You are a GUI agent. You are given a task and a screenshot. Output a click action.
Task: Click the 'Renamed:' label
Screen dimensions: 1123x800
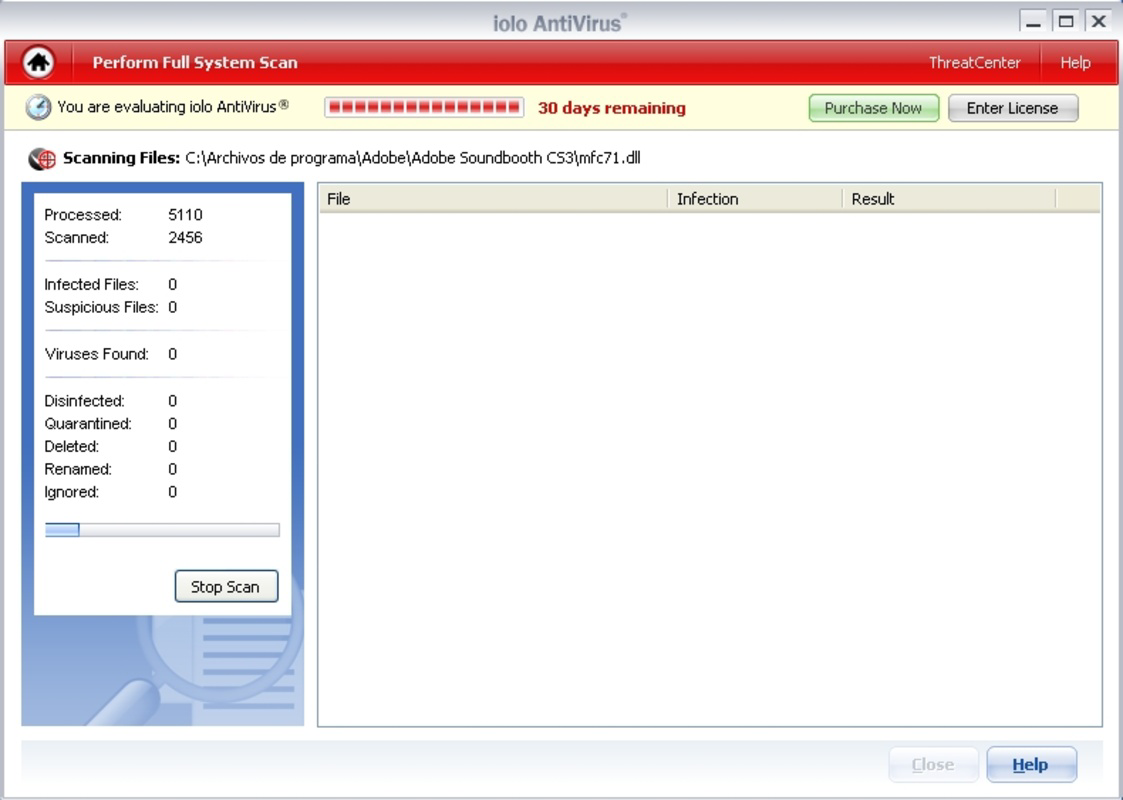[78, 470]
